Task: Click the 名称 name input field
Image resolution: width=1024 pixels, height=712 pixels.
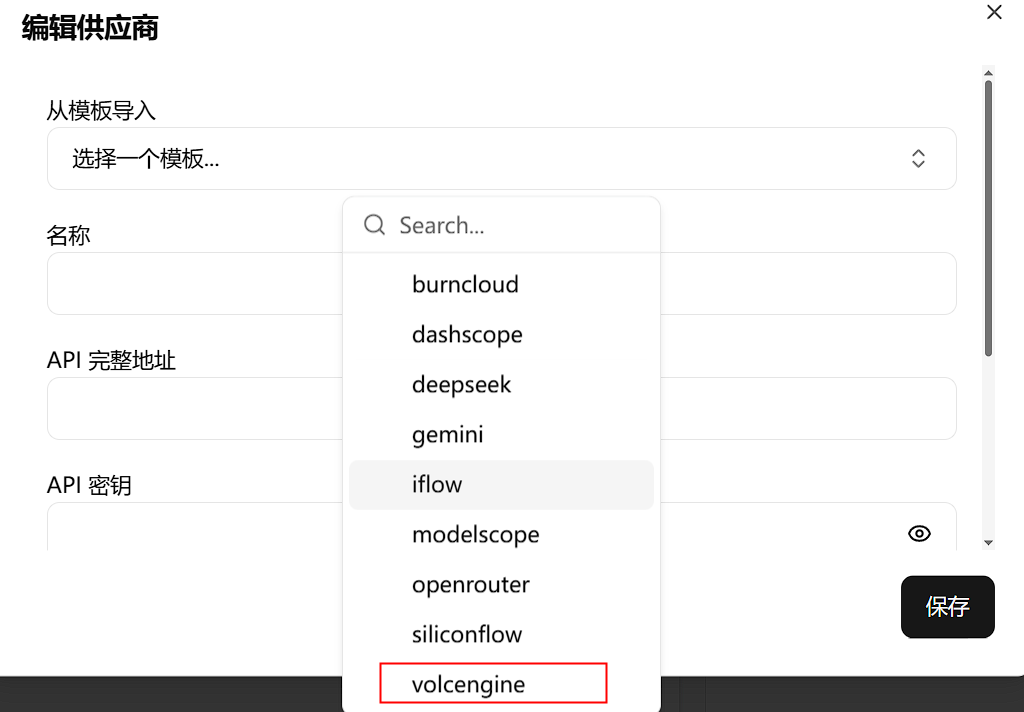Action: [x=190, y=283]
